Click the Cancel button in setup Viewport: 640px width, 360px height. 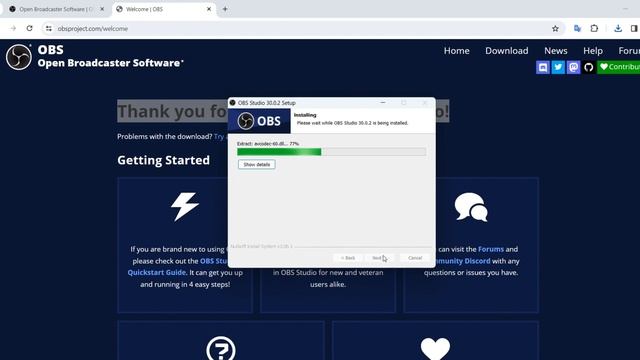coord(415,258)
